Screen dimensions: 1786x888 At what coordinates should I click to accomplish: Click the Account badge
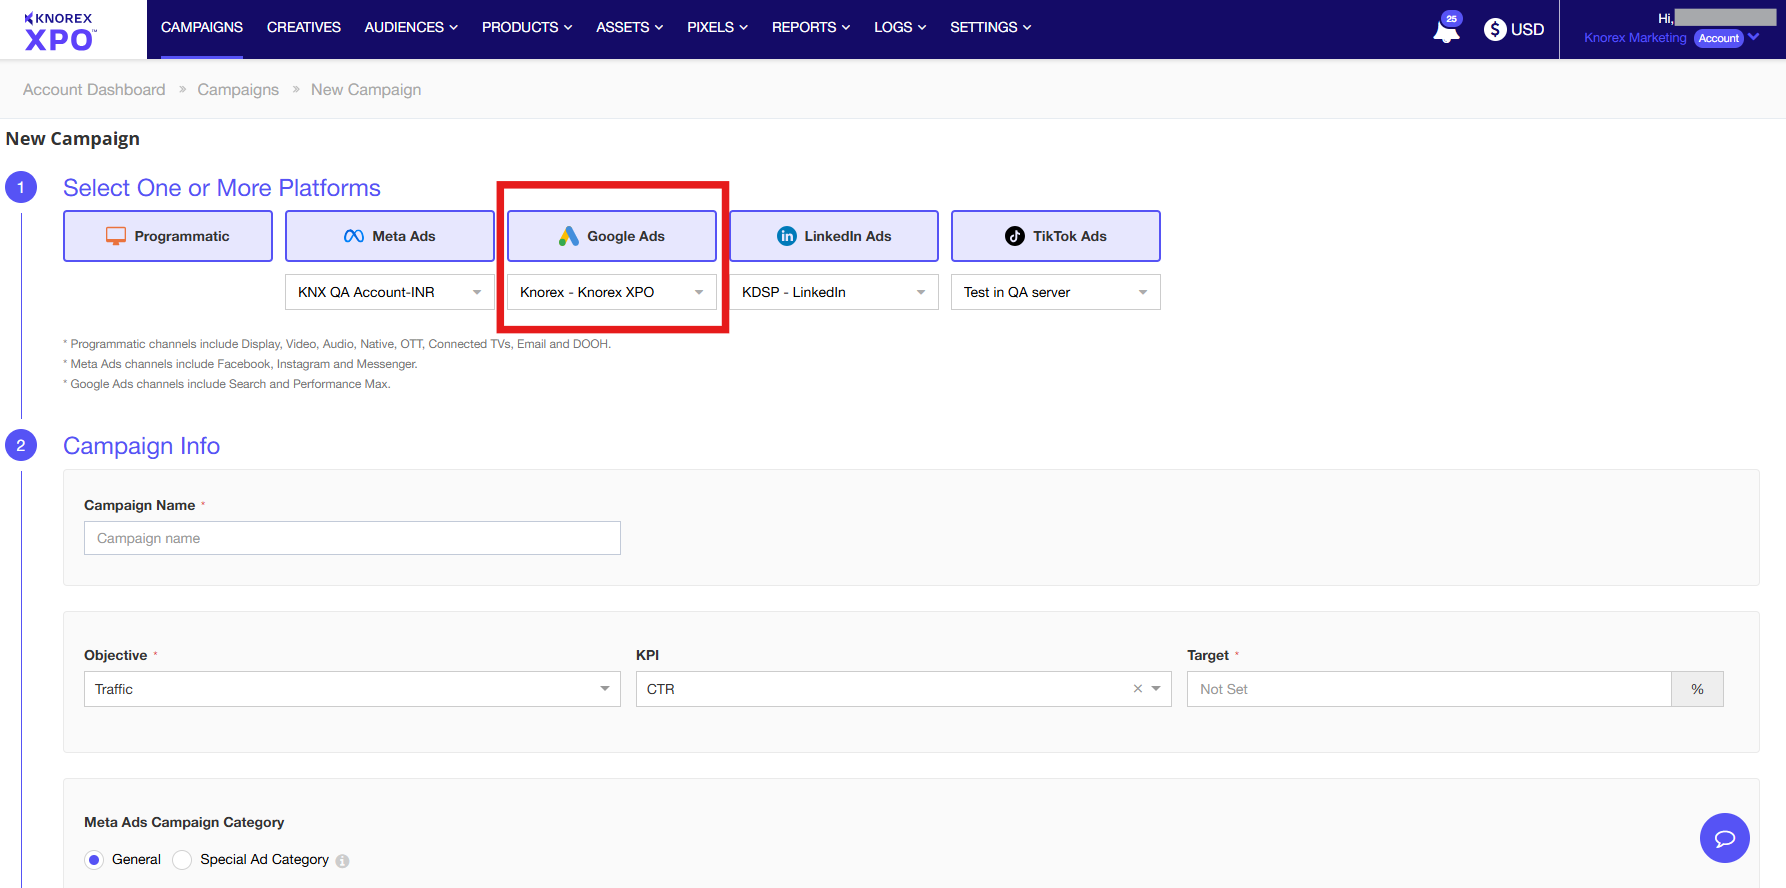point(1719,38)
